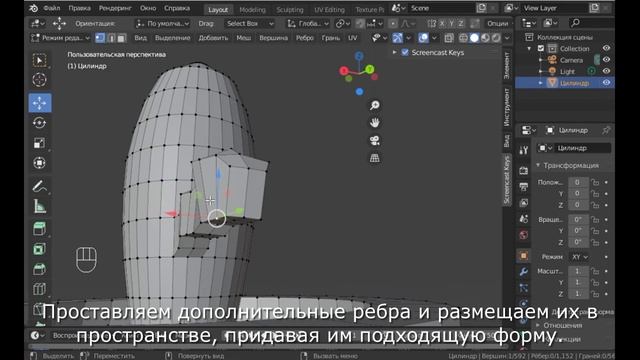Screen dimensions: 640x360
Task: Switch to solid viewport shading
Action: click(474, 38)
